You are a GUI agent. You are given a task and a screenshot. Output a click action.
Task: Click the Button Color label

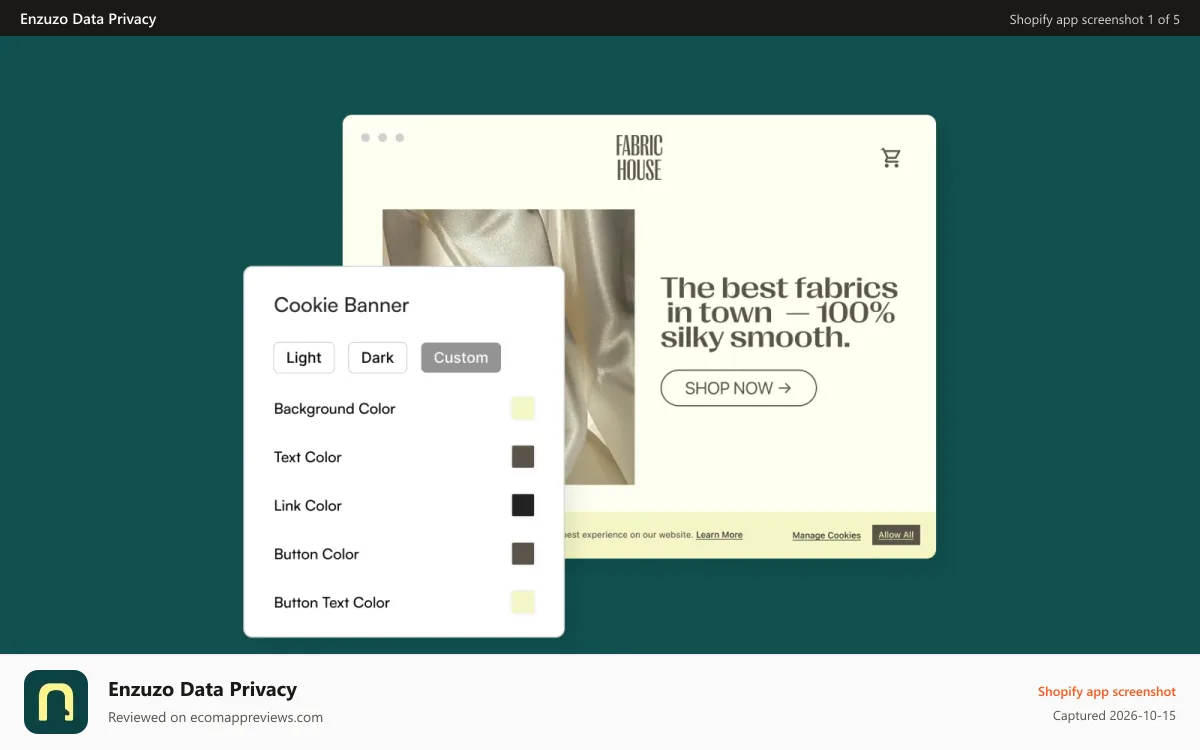(316, 554)
